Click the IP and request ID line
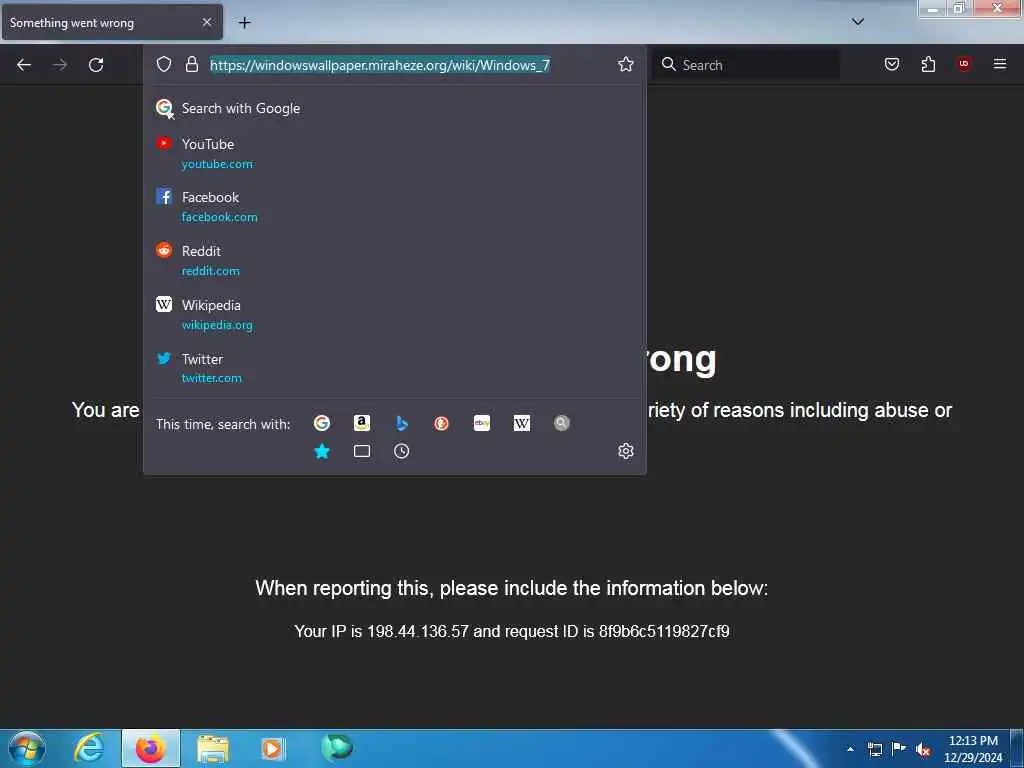1024x768 pixels. coord(511,632)
